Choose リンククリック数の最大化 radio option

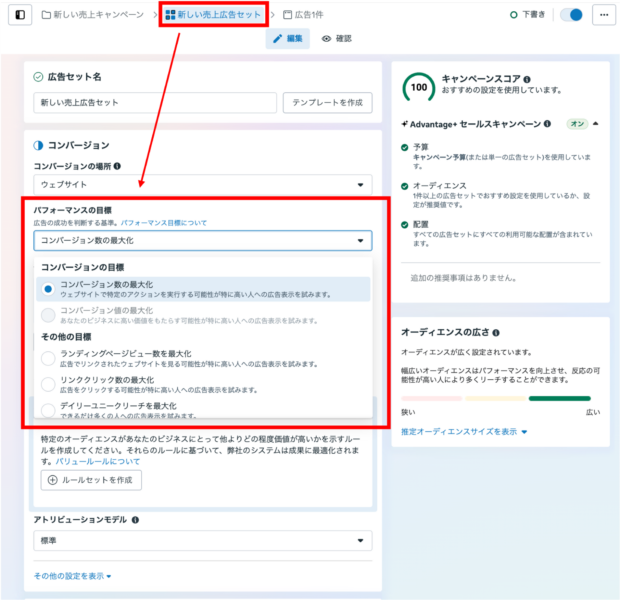click(48, 384)
